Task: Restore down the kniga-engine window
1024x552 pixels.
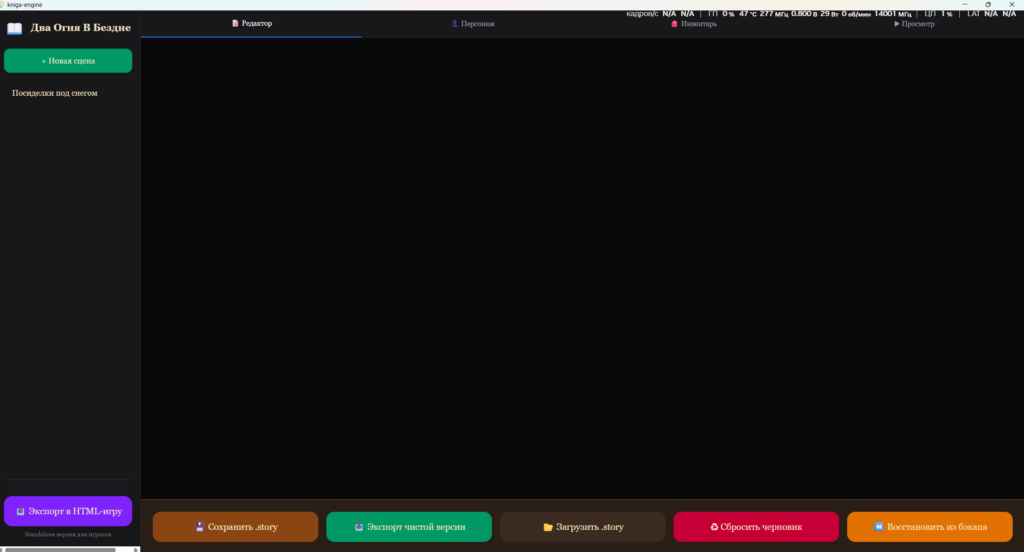Action: [x=988, y=4]
